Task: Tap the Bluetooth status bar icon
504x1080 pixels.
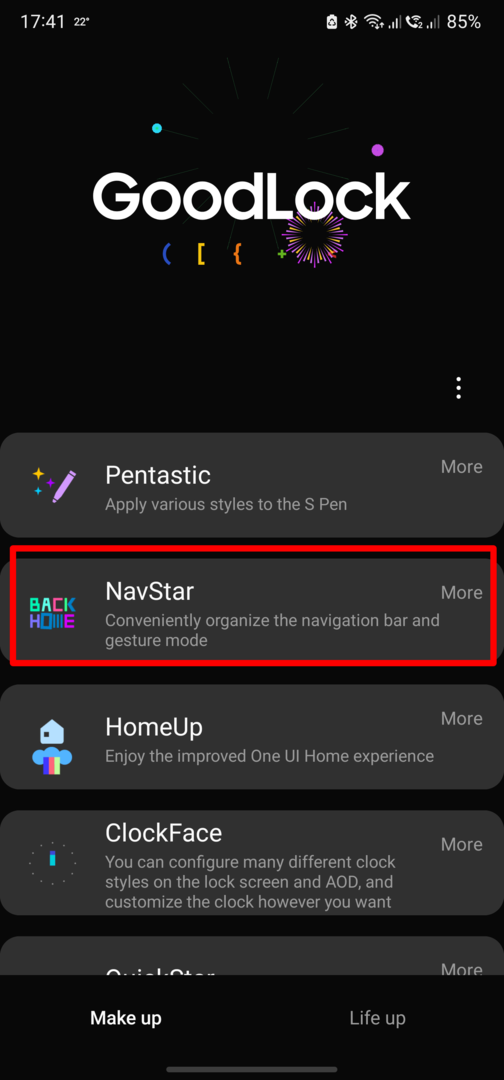Action: click(x=351, y=21)
